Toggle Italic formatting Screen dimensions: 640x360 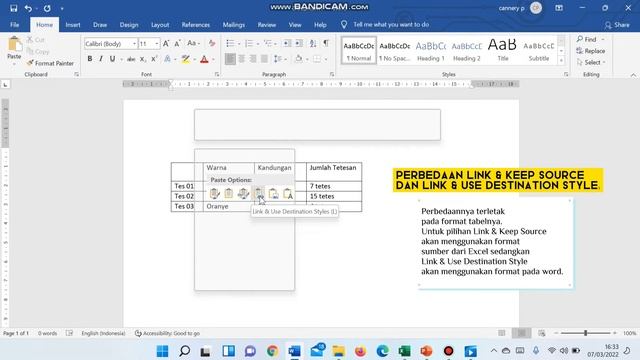coord(101,59)
